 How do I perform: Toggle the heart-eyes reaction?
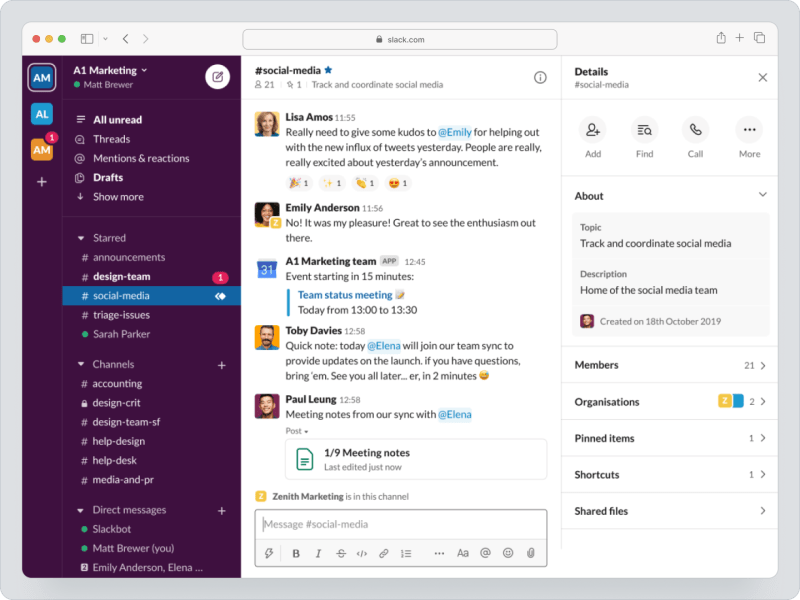pos(398,183)
